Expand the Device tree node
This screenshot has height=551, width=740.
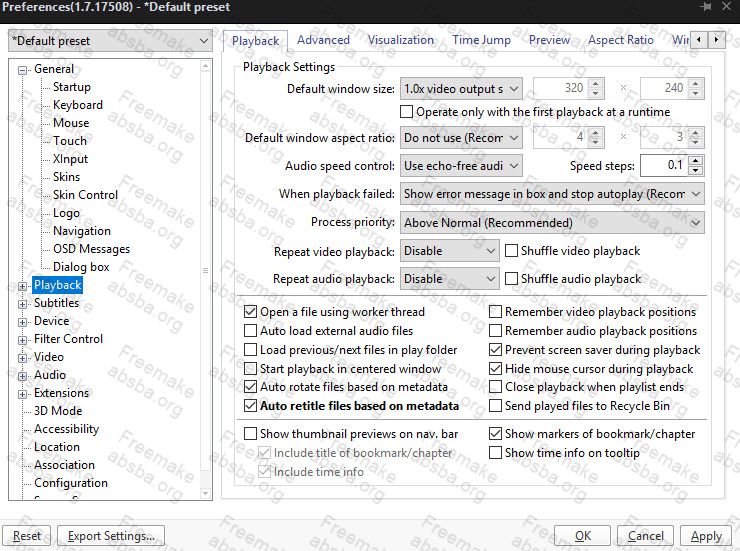(x=22, y=322)
